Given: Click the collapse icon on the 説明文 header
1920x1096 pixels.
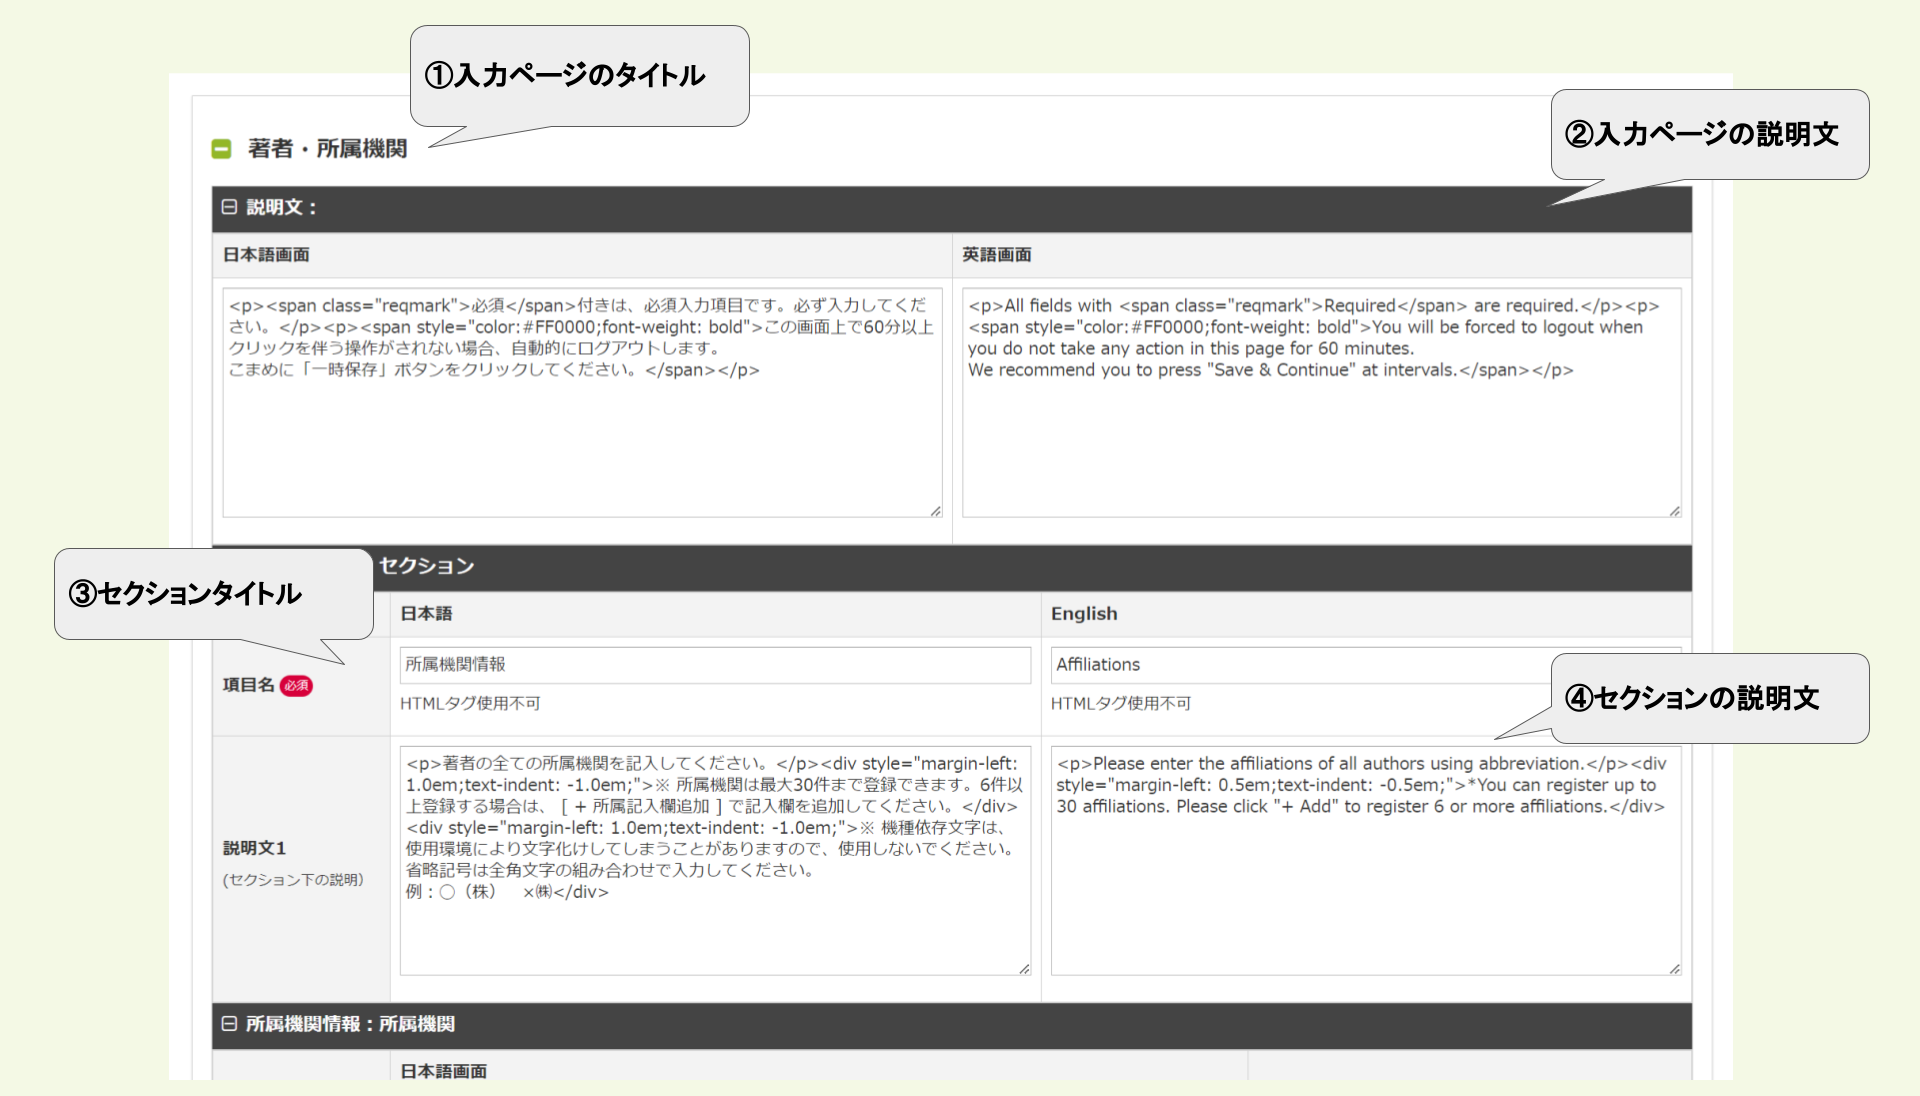Looking at the screenshot, I should coord(229,208).
